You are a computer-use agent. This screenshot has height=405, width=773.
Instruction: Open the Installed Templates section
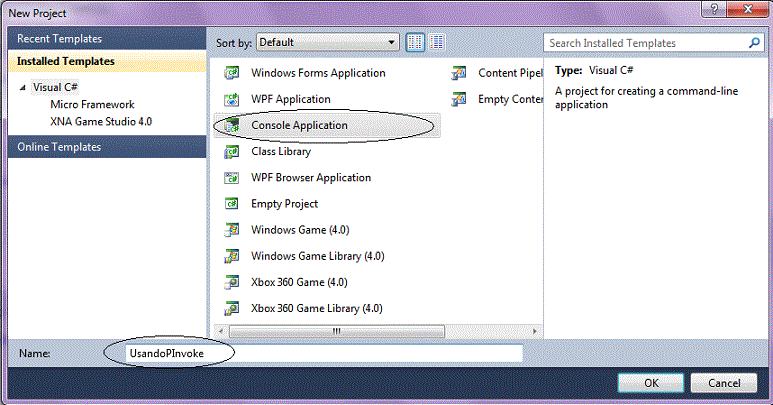107,61
